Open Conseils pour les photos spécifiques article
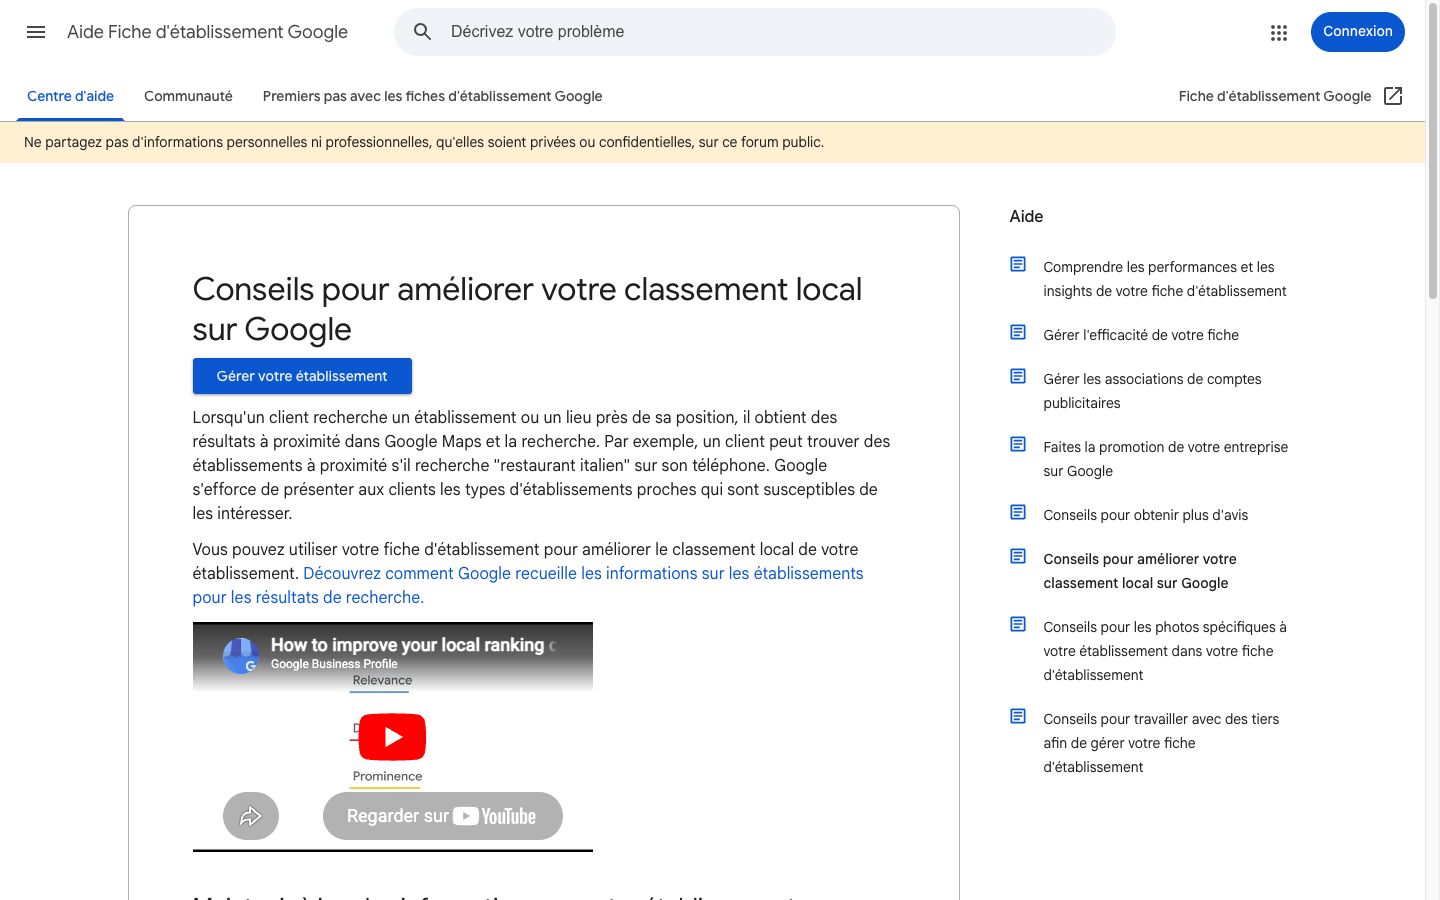The image size is (1440, 900). click(1165, 651)
